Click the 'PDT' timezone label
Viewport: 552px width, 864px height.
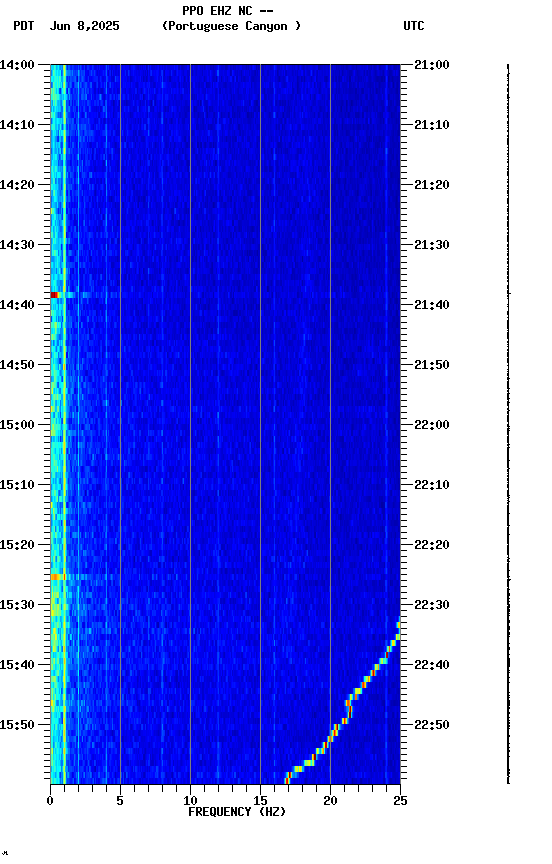pyautogui.click(x=23, y=26)
